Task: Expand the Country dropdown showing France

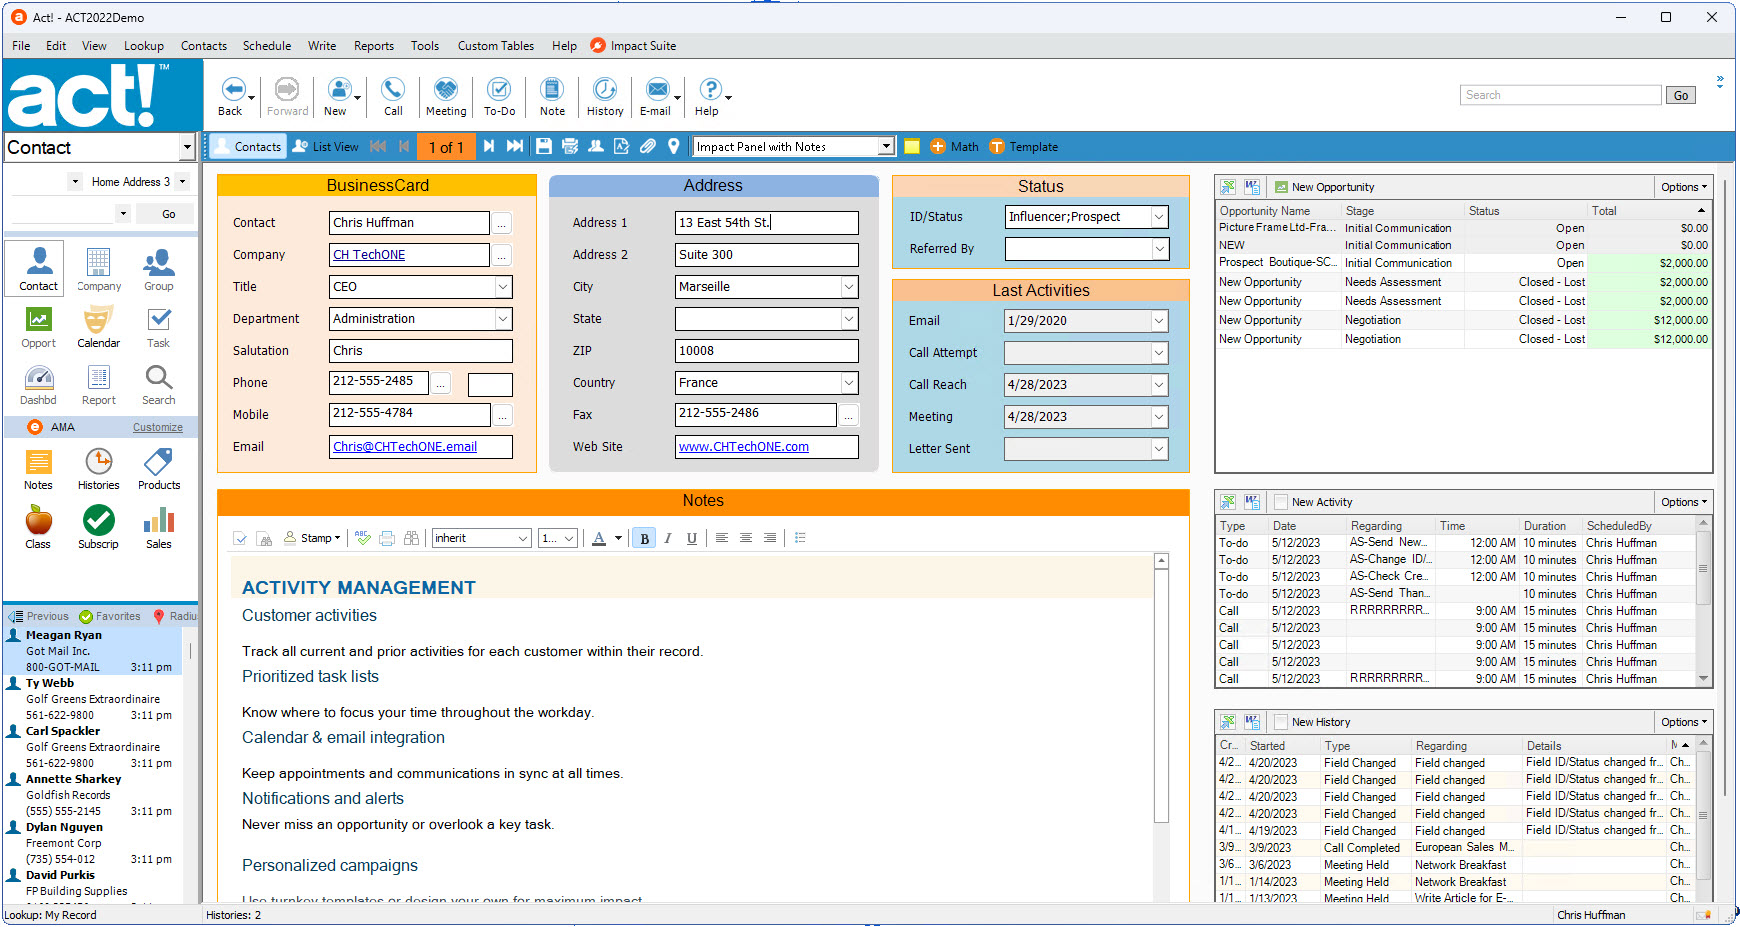Action: point(848,383)
